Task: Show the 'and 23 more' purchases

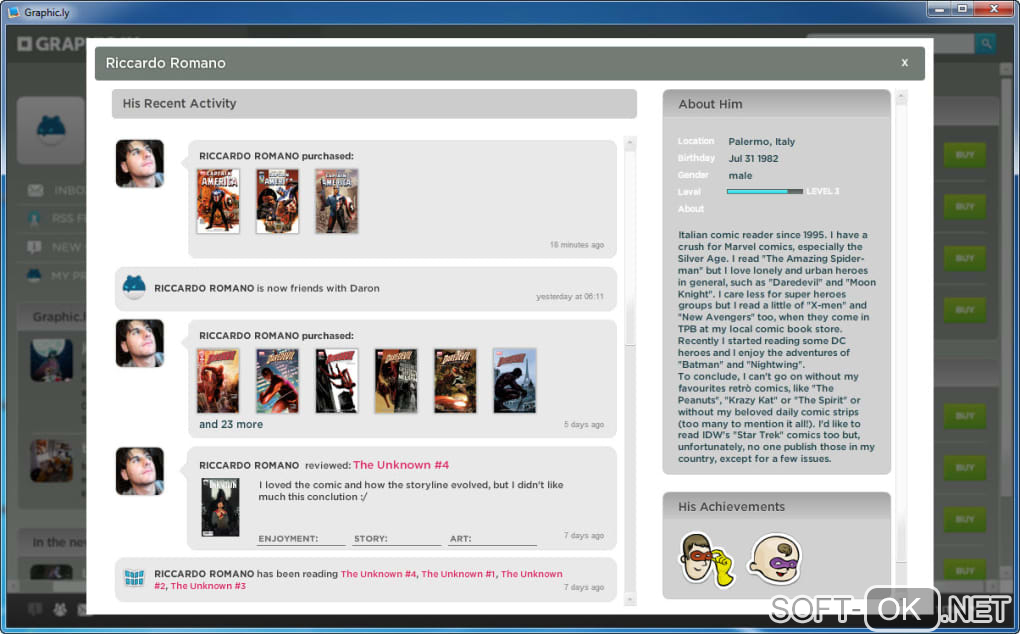Action: pos(231,424)
